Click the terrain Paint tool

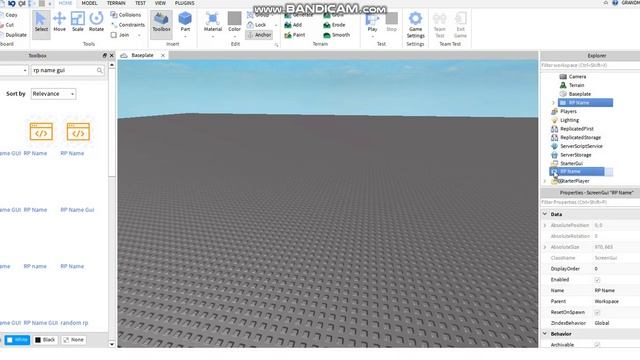pos(295,35)
